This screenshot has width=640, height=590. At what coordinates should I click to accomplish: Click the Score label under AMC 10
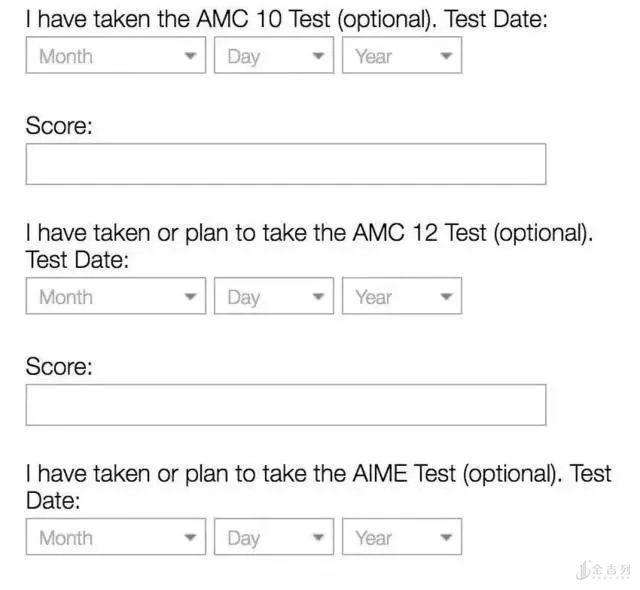click(59, 126)
